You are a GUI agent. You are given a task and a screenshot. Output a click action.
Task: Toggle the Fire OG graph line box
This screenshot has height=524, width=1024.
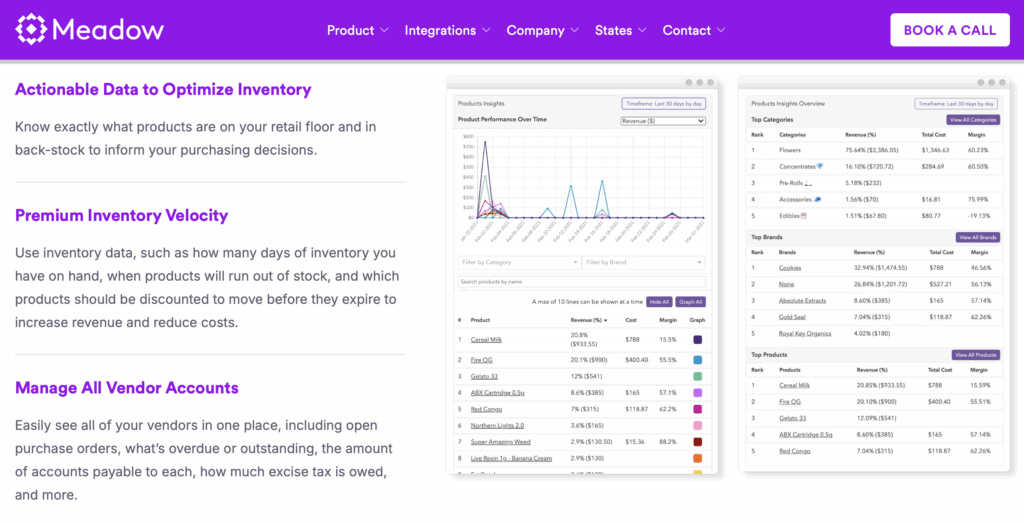point(697,359)
